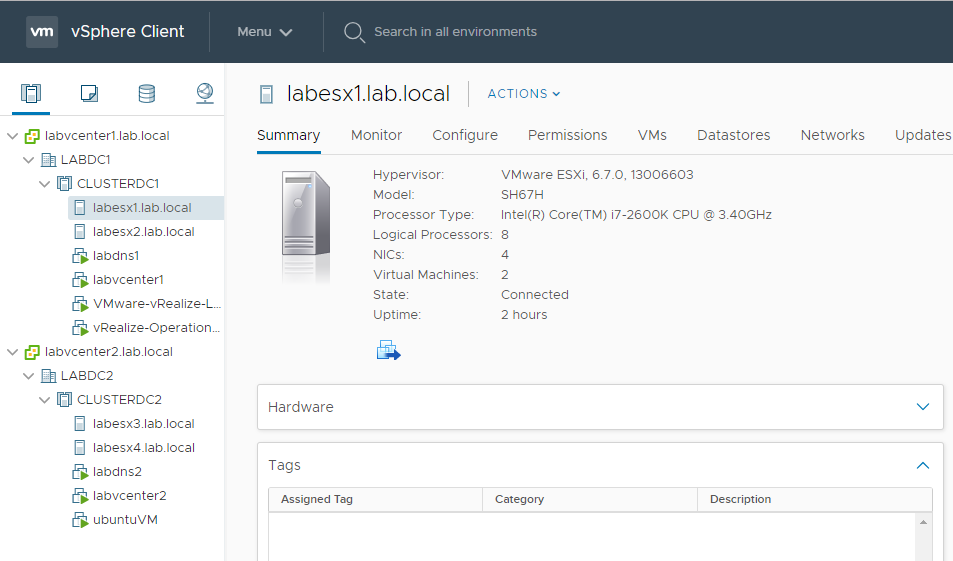Image resolution: width=953 pixels, height=561 pixels.
Task: Collapse the labvcenter1.lab.local tree node
Action: pos(12,136)
